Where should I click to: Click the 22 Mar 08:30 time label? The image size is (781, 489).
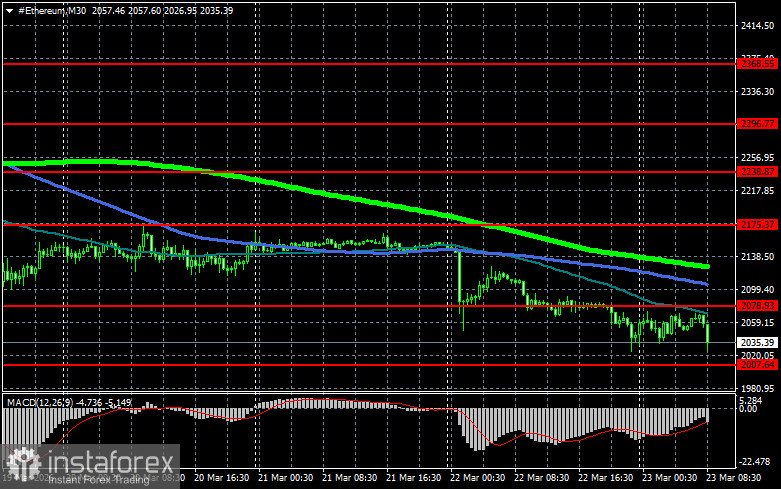tap(541, 478)
